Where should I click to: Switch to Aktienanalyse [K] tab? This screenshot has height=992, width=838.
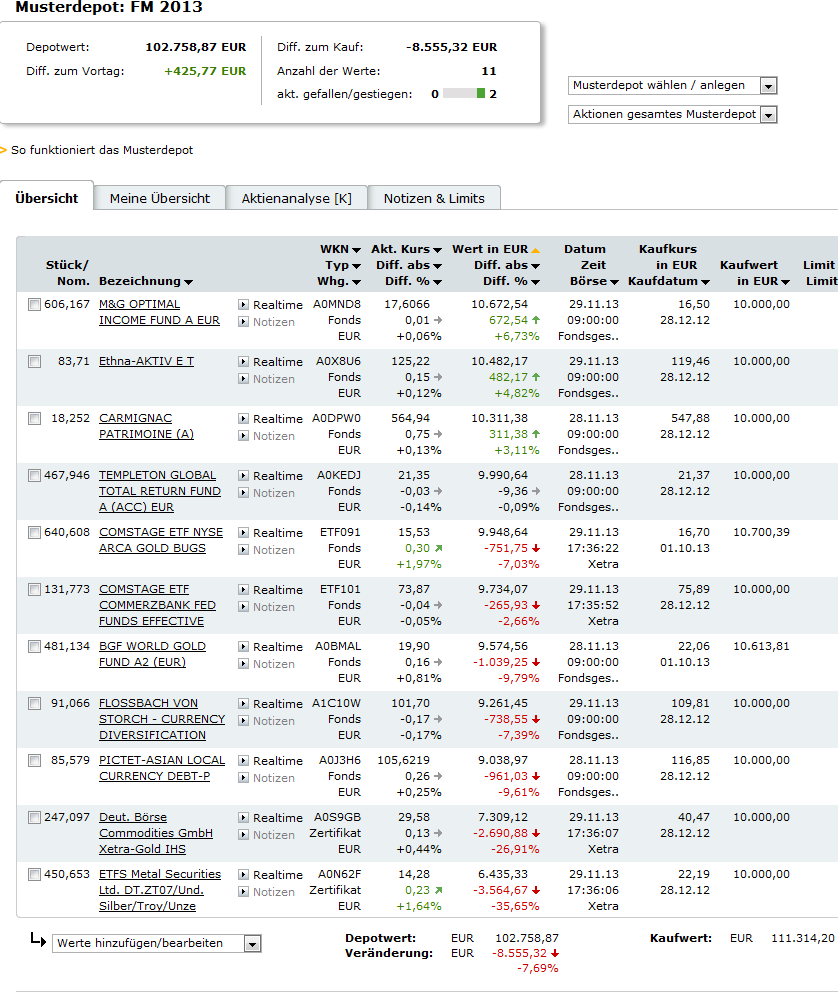pos(297,198)
